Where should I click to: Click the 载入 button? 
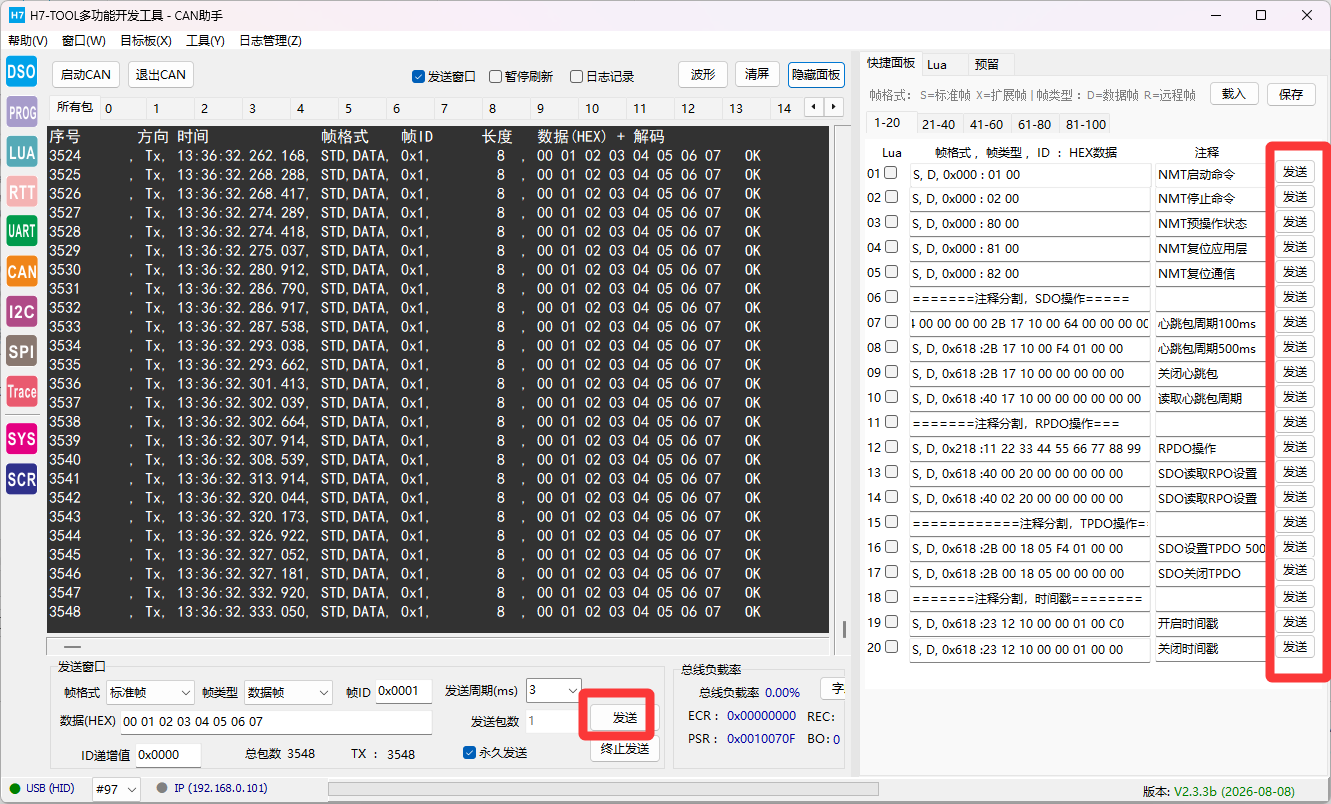coord(1234,94)
